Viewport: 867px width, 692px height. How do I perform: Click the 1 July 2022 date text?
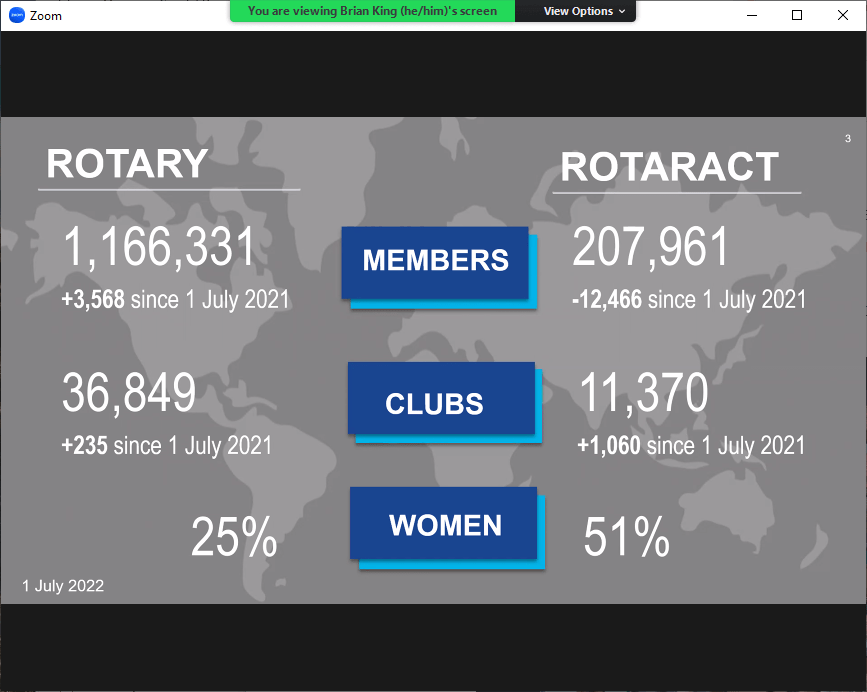click(63, 586)
